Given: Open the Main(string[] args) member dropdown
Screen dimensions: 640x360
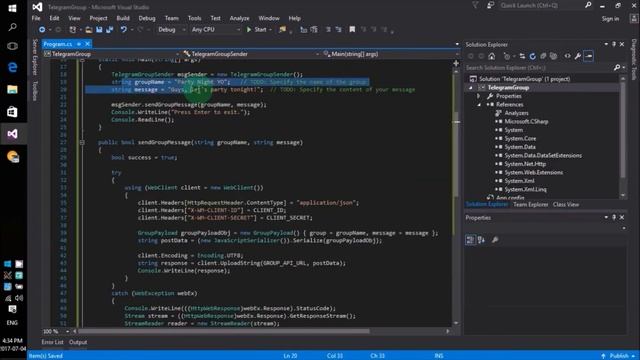Looking at the screenshot, I should 390,54.
